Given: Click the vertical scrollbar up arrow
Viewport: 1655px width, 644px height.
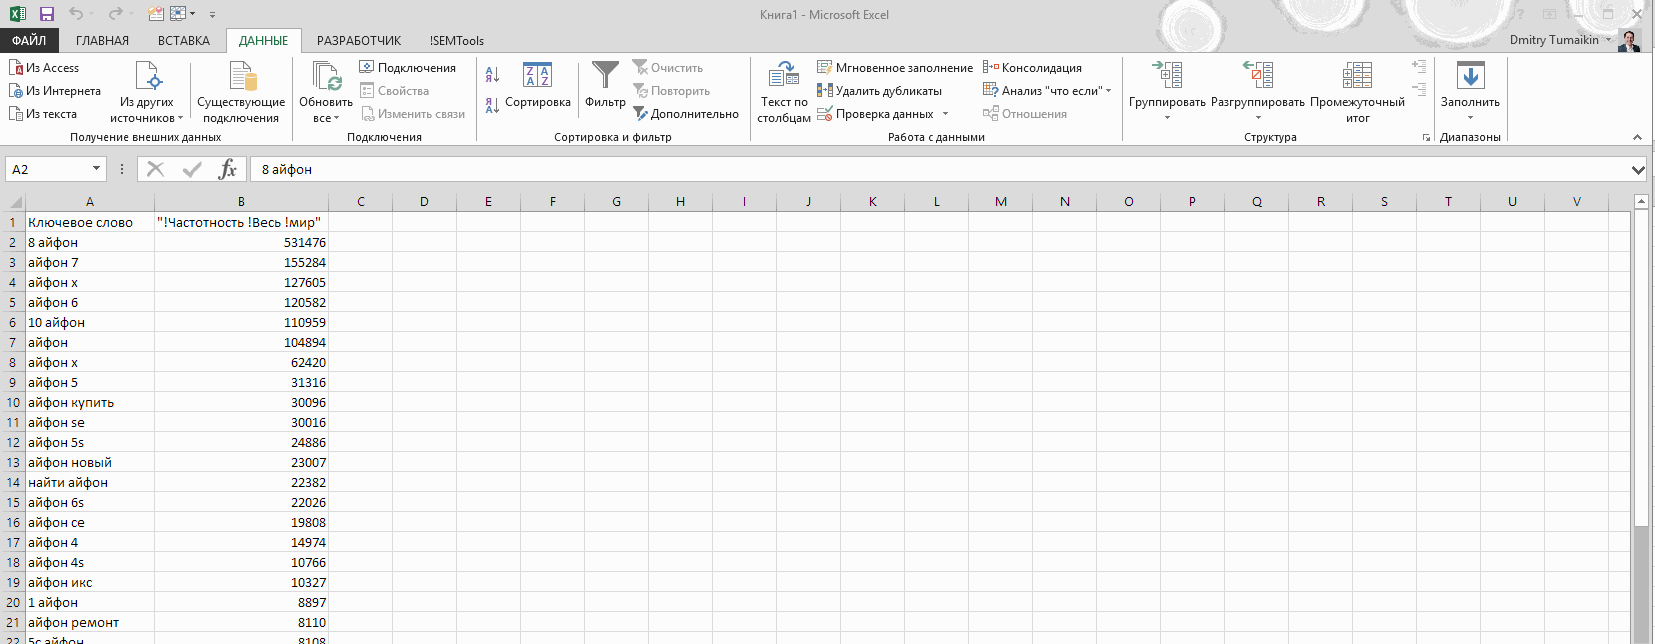Looking at the screenshot, I should [1641, 202].
